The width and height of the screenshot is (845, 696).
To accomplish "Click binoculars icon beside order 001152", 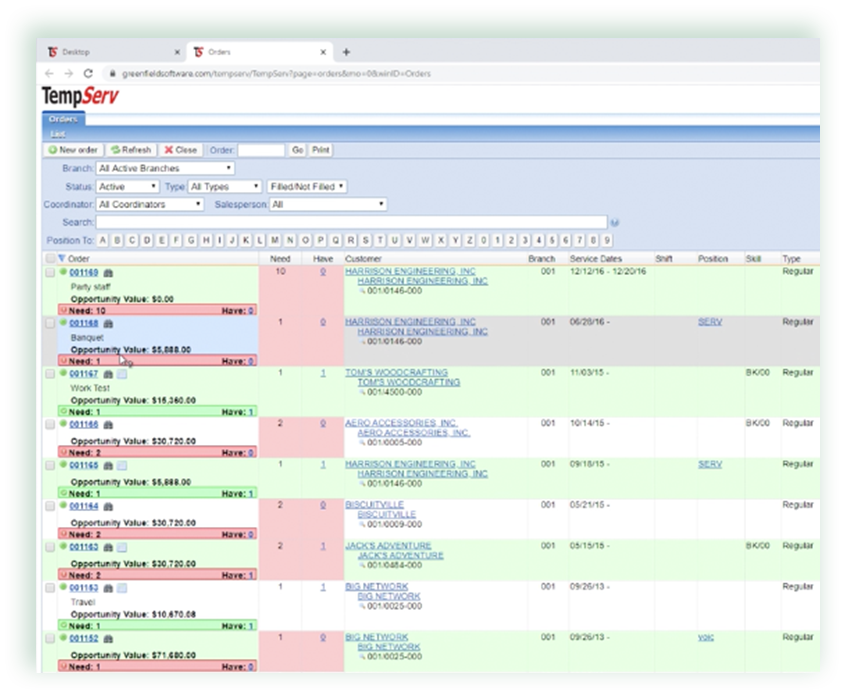I will (108, 639).
